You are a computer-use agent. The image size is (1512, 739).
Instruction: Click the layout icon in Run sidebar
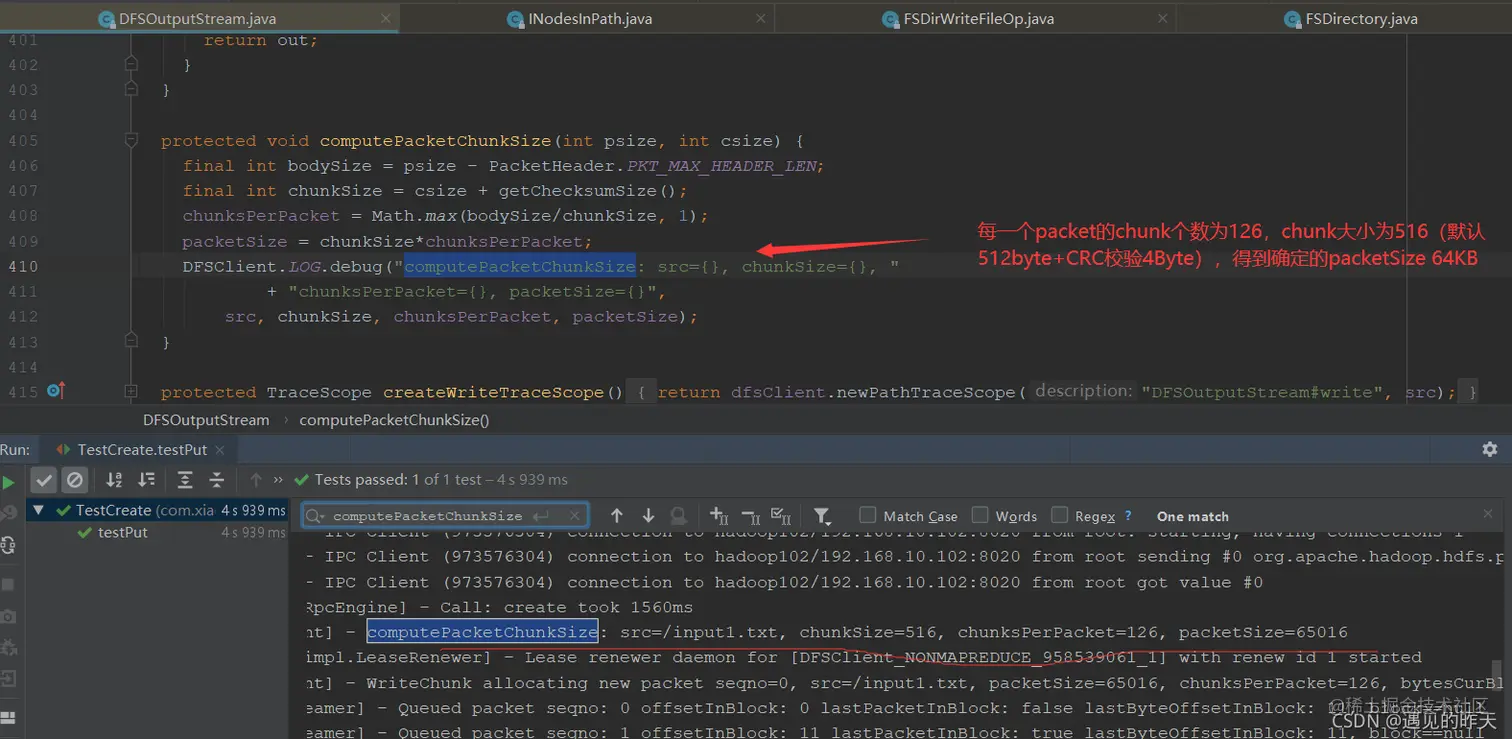8,717
